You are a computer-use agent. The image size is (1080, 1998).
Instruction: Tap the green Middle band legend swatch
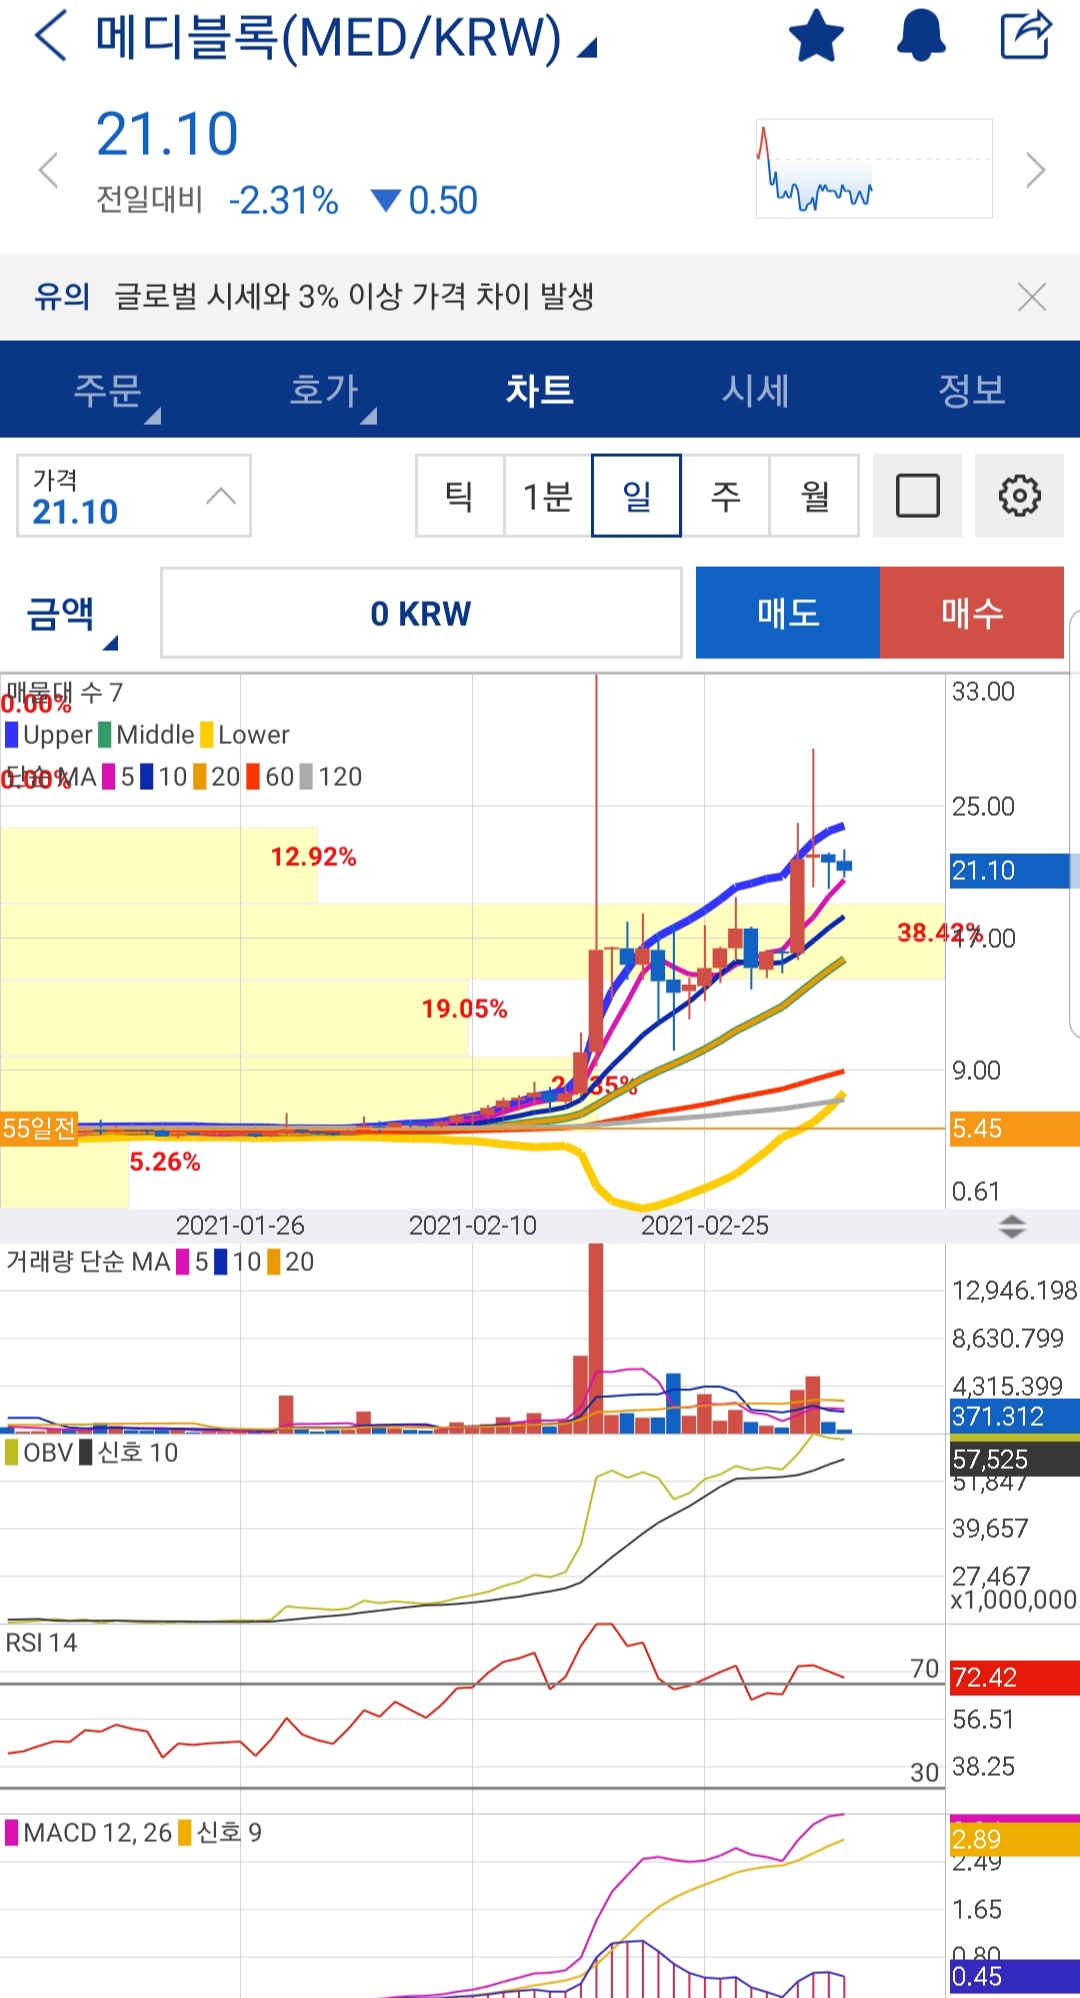[105, 735]
